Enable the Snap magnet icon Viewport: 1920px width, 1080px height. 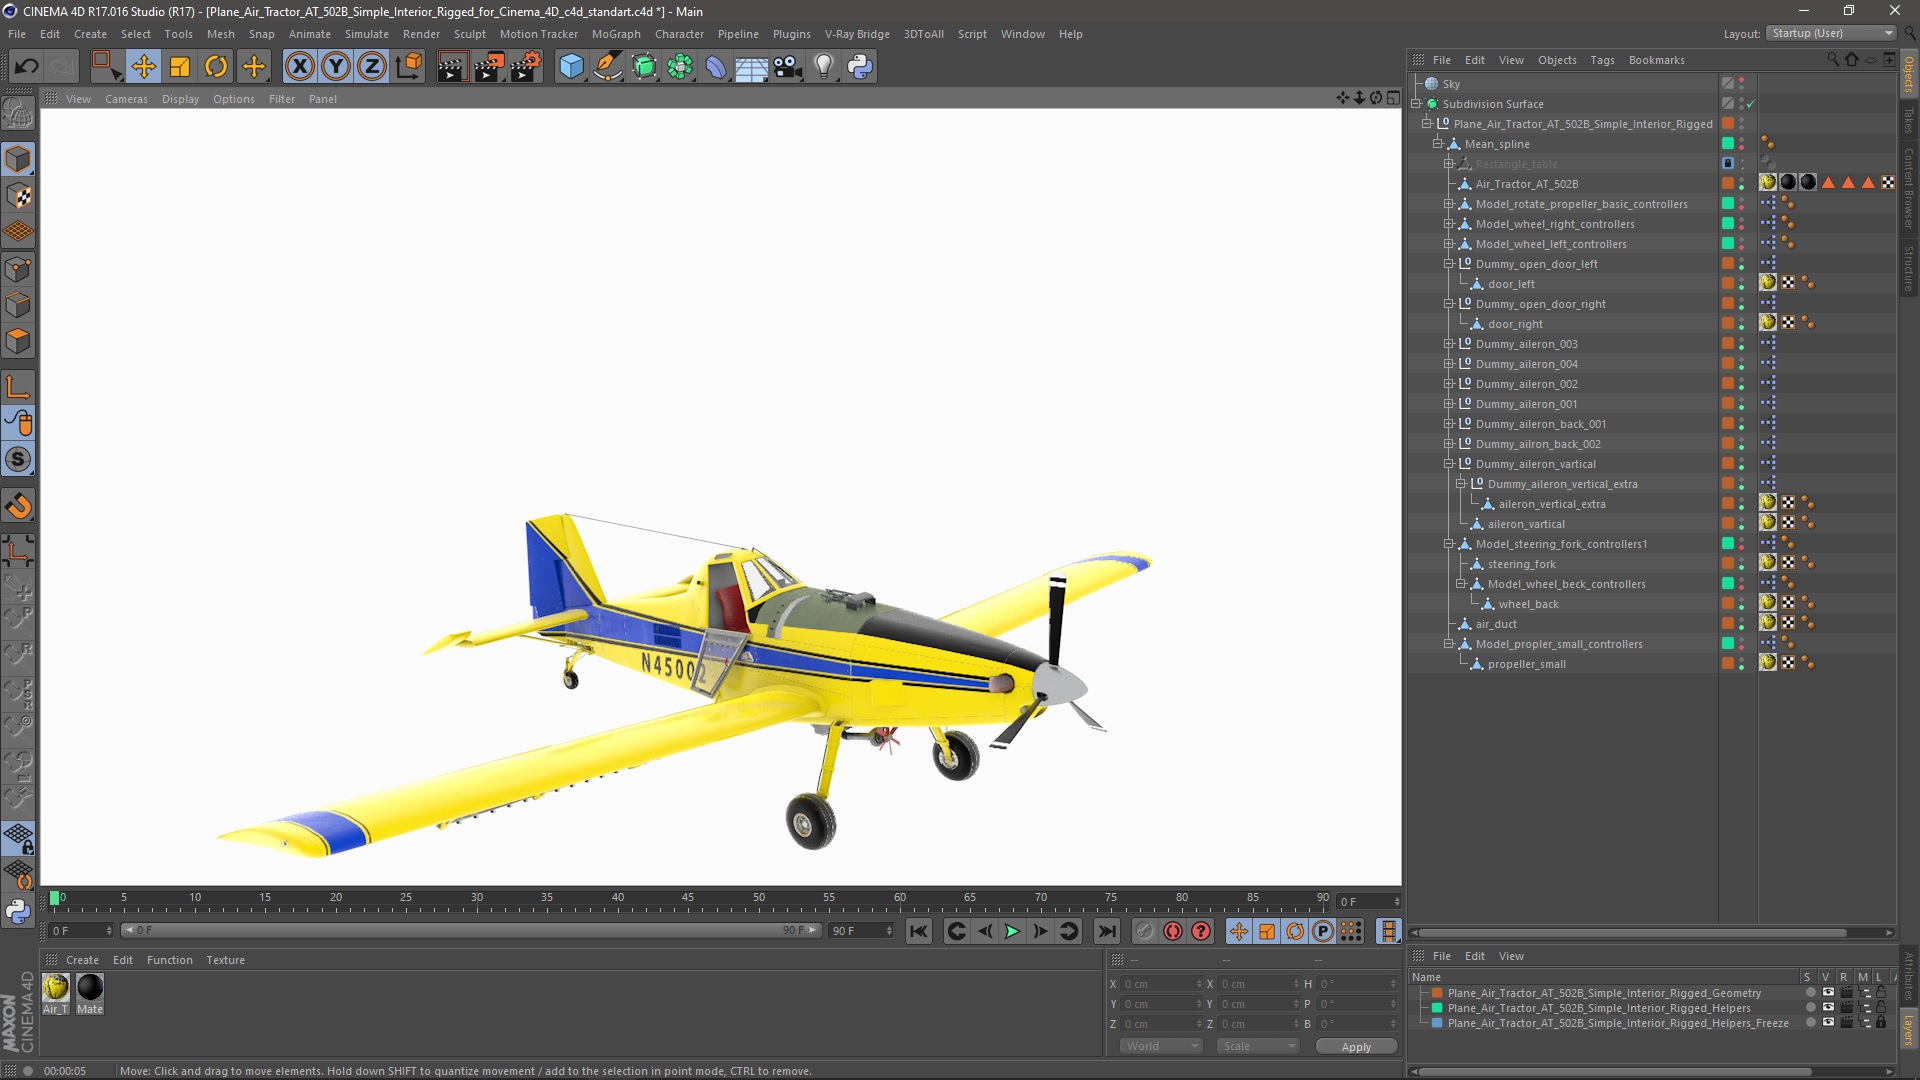click(x=18, y=506)
